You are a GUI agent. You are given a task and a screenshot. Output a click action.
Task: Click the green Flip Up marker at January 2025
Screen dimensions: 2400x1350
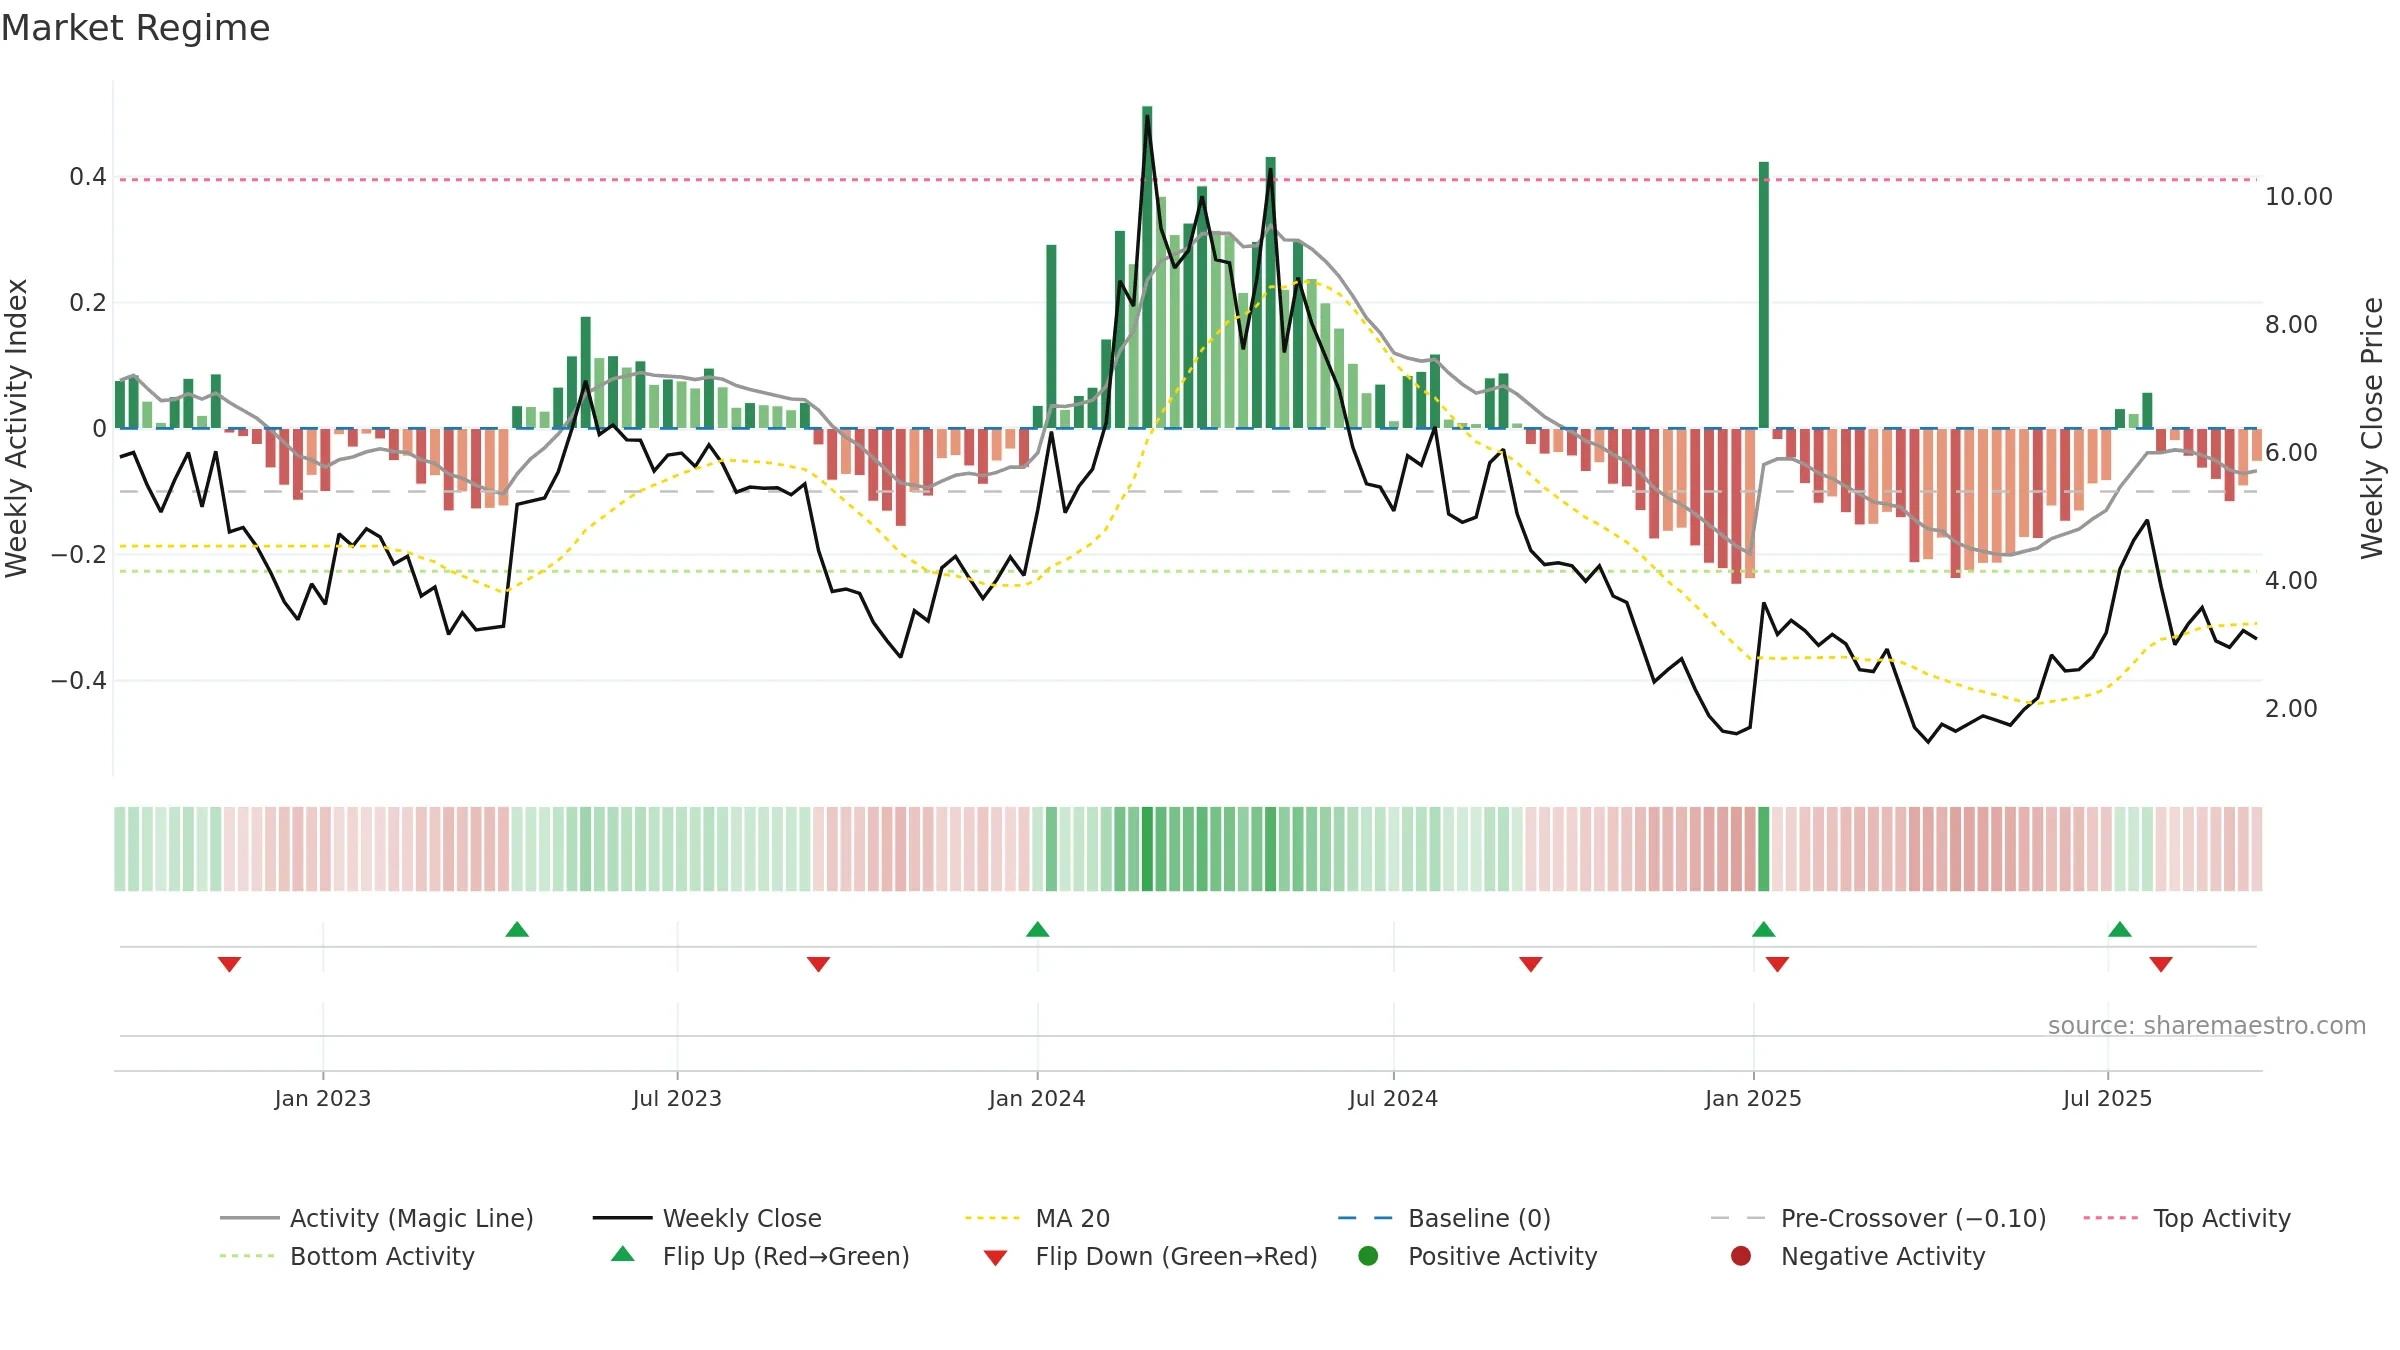click(1764, 930)
